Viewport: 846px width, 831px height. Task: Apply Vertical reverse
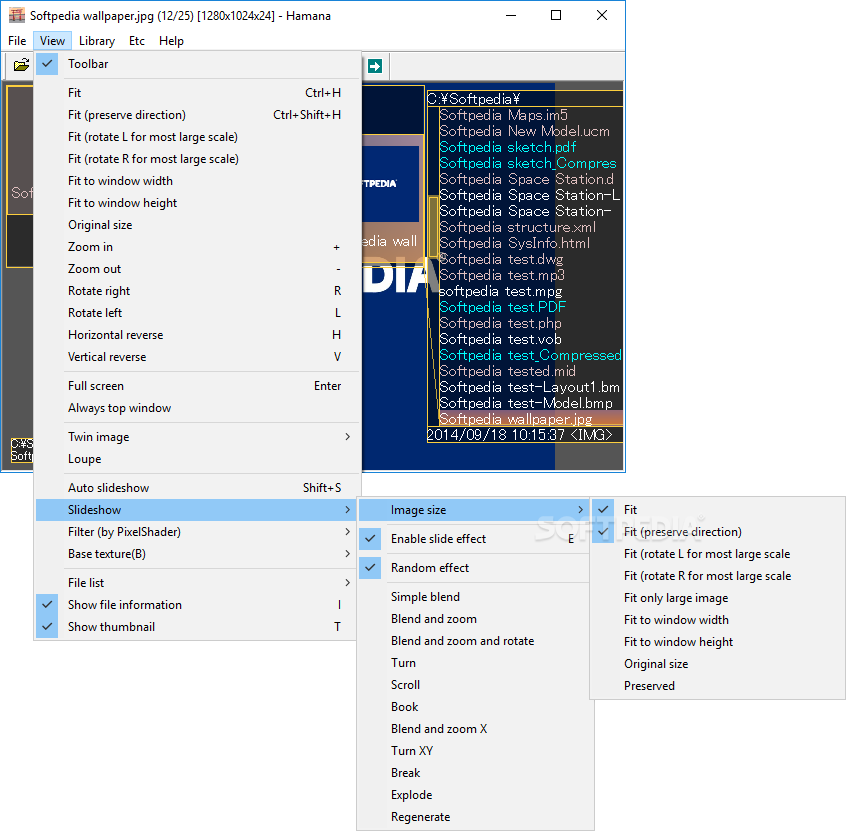pos(197,357)
